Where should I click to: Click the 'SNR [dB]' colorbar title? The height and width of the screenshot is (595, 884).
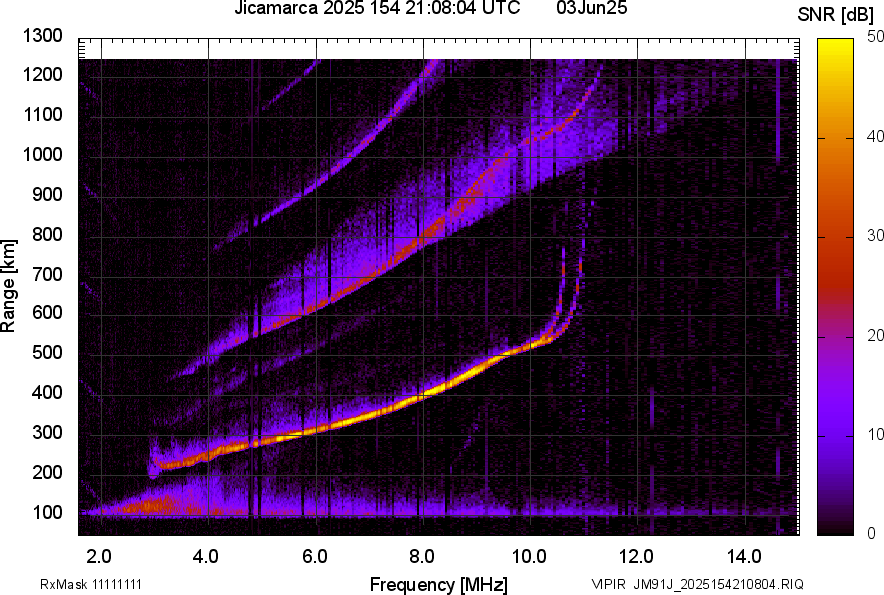[x=835, y=15]
